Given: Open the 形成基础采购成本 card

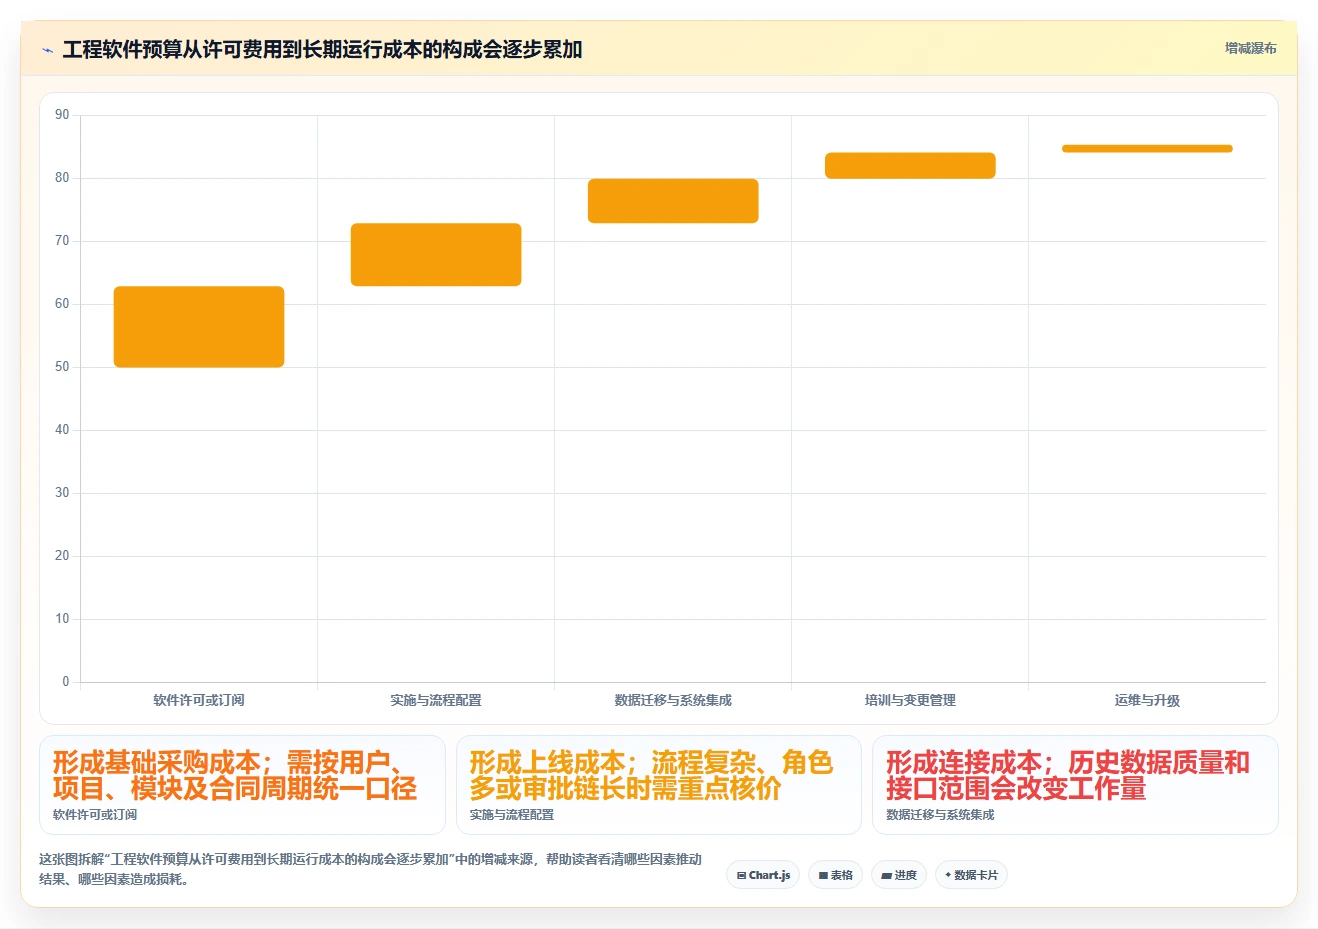Looking at the screenshot, I should point(242,785).
